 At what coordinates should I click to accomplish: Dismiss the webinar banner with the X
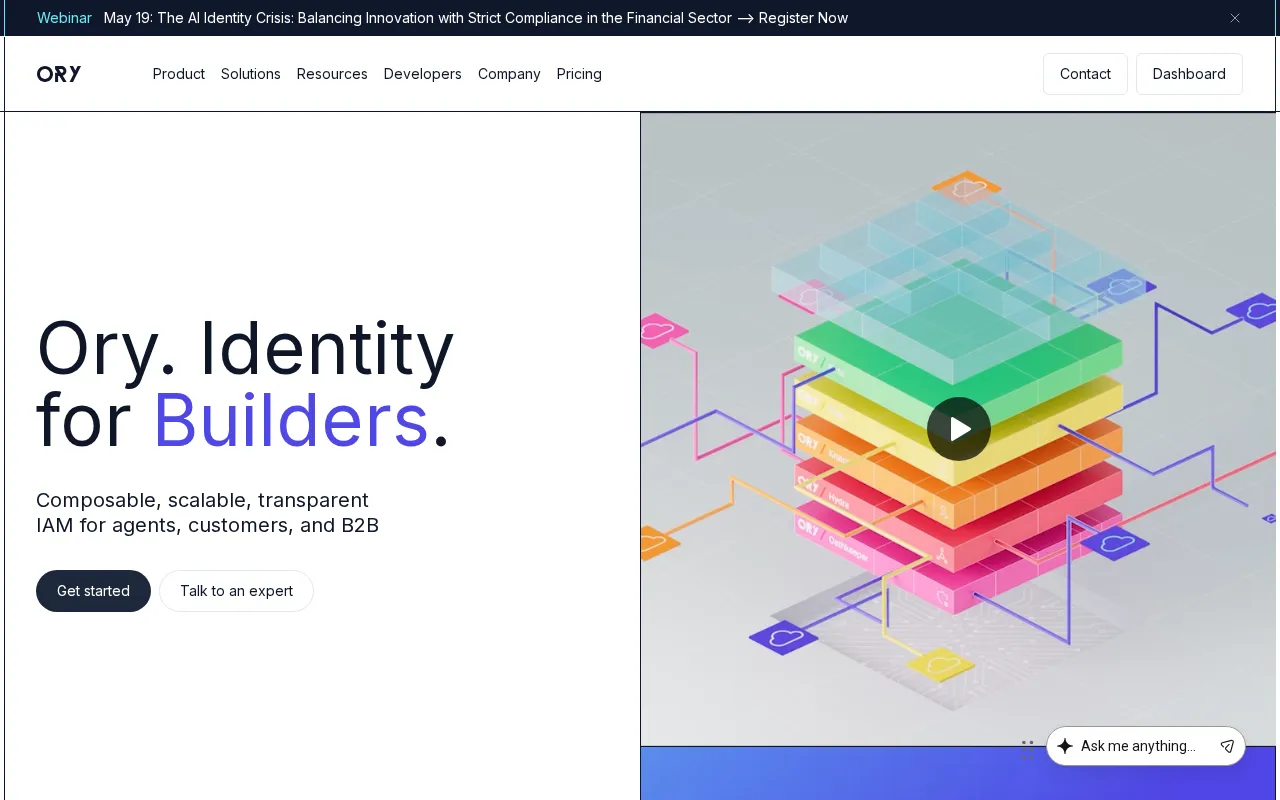(1235, 18)
